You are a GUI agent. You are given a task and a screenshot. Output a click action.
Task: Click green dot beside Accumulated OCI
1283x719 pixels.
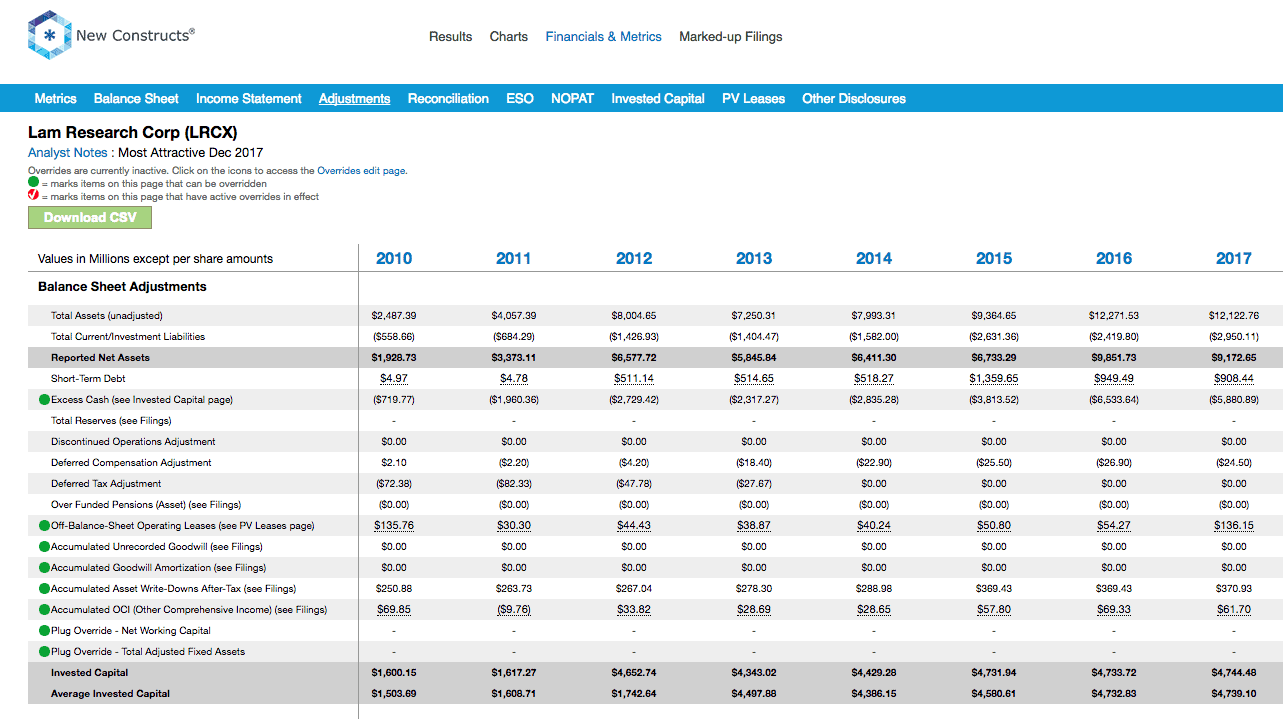pos(44,610)
